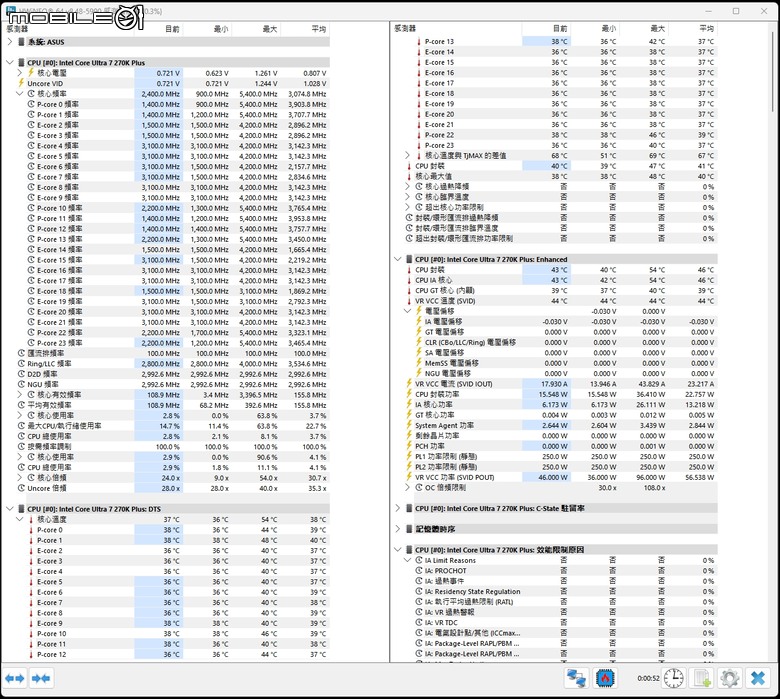Viewport: 780px width, 699px height.
Task: Collapse the 核心頻率 tree
Action: point(19,94)
